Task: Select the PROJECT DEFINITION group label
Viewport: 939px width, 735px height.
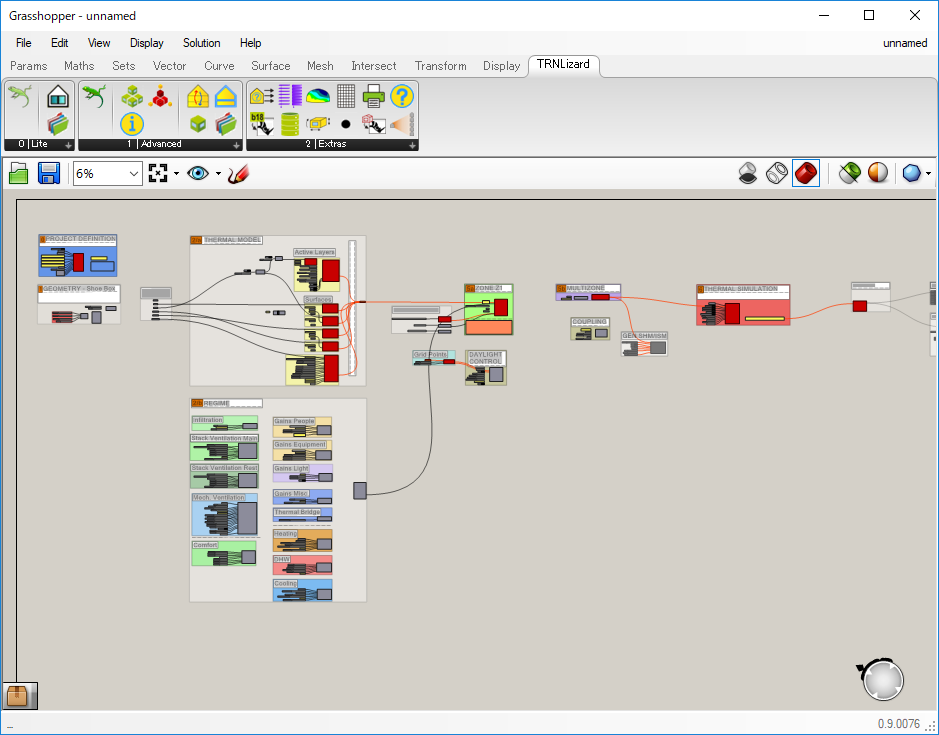Action: click(80, 239)
